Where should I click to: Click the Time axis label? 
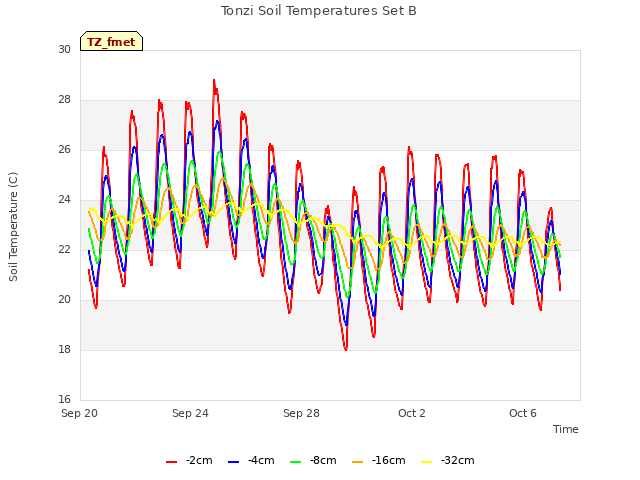[x=566, y=429]
